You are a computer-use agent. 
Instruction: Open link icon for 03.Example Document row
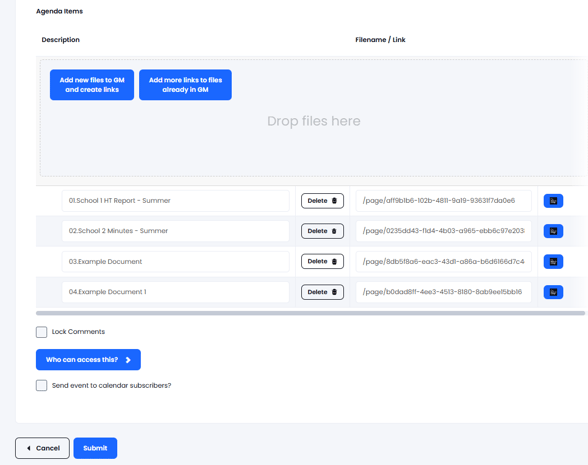(x=553, y=262)
